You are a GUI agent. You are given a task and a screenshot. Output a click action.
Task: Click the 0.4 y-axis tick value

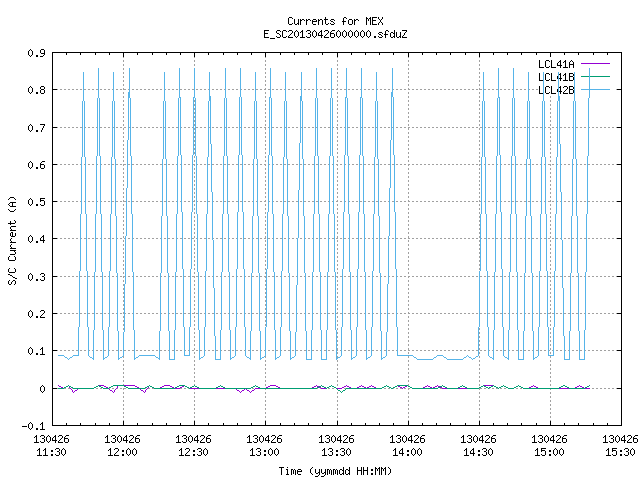click(x=36, y=239)
